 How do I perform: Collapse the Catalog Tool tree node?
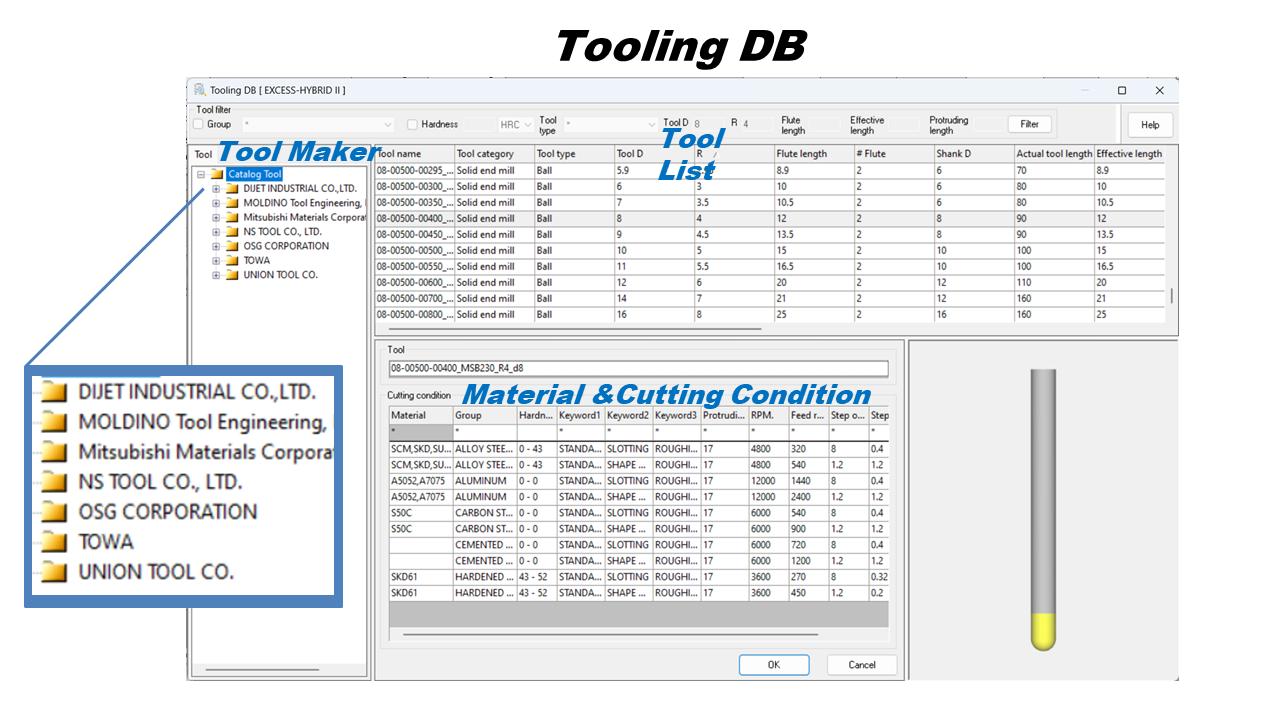202,174
